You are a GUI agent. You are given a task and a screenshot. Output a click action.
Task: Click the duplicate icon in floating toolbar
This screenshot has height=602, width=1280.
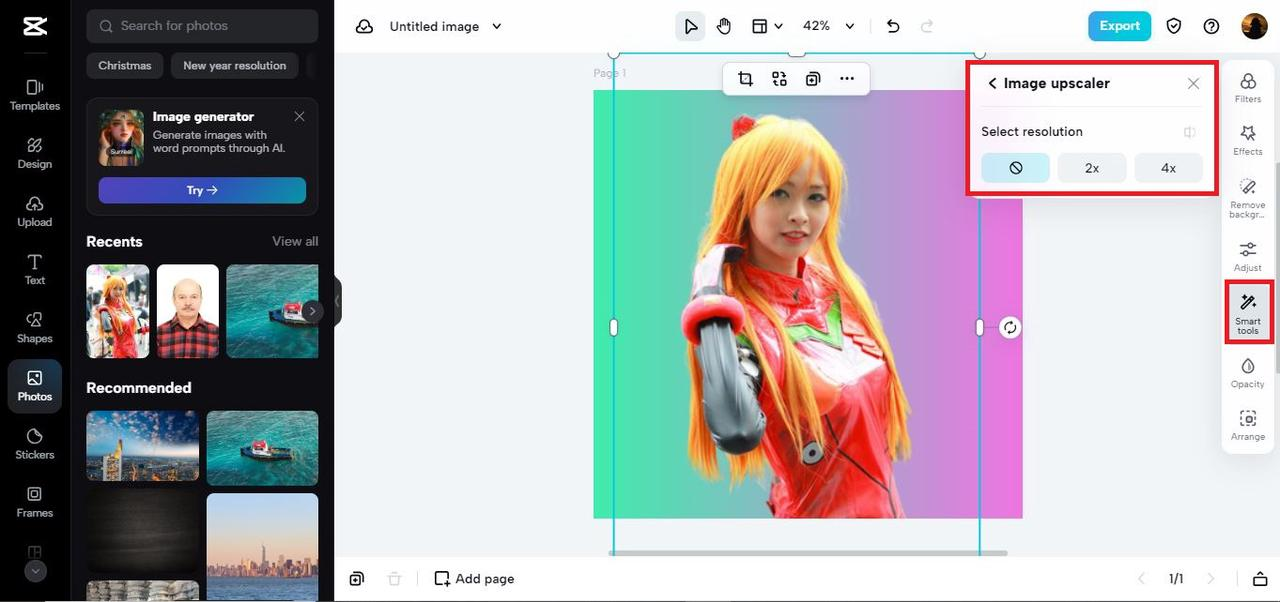813,79
